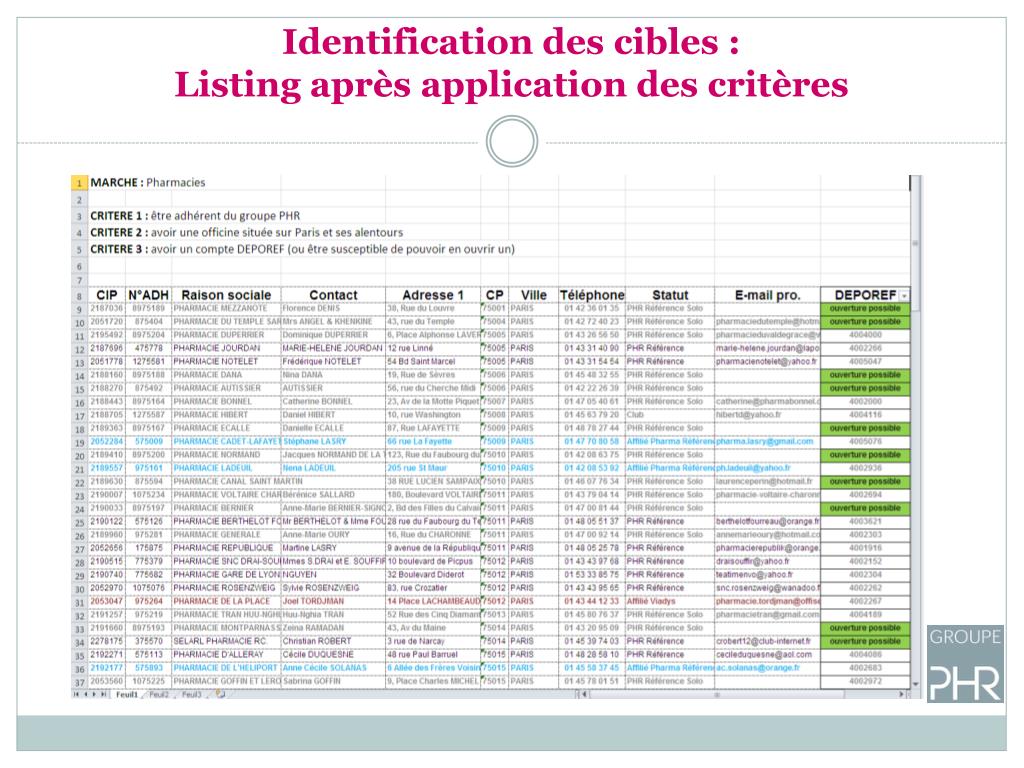Select the MARCHE : Pharmacies cell
1024x768 pixels.
click(x=148, y=183)
